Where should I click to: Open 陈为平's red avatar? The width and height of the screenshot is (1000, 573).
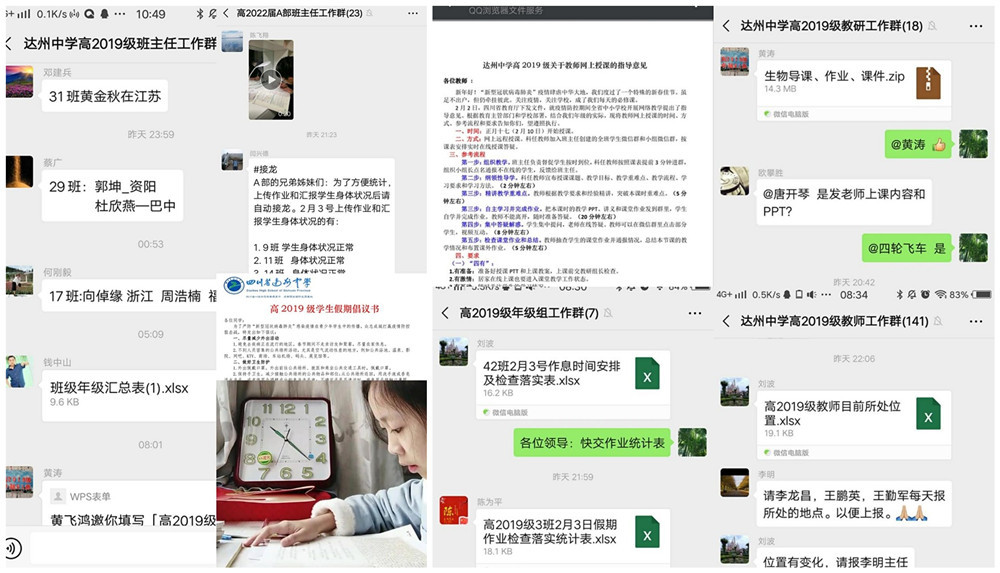453,511
